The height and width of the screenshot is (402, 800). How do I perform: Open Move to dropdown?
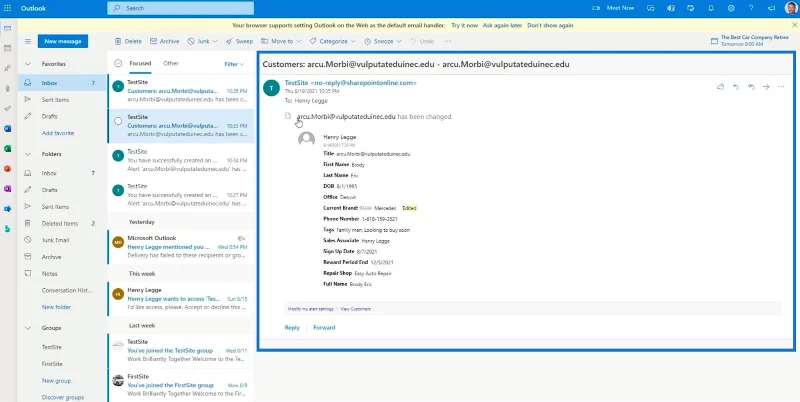pyautogui.click(x=281, y=41)
